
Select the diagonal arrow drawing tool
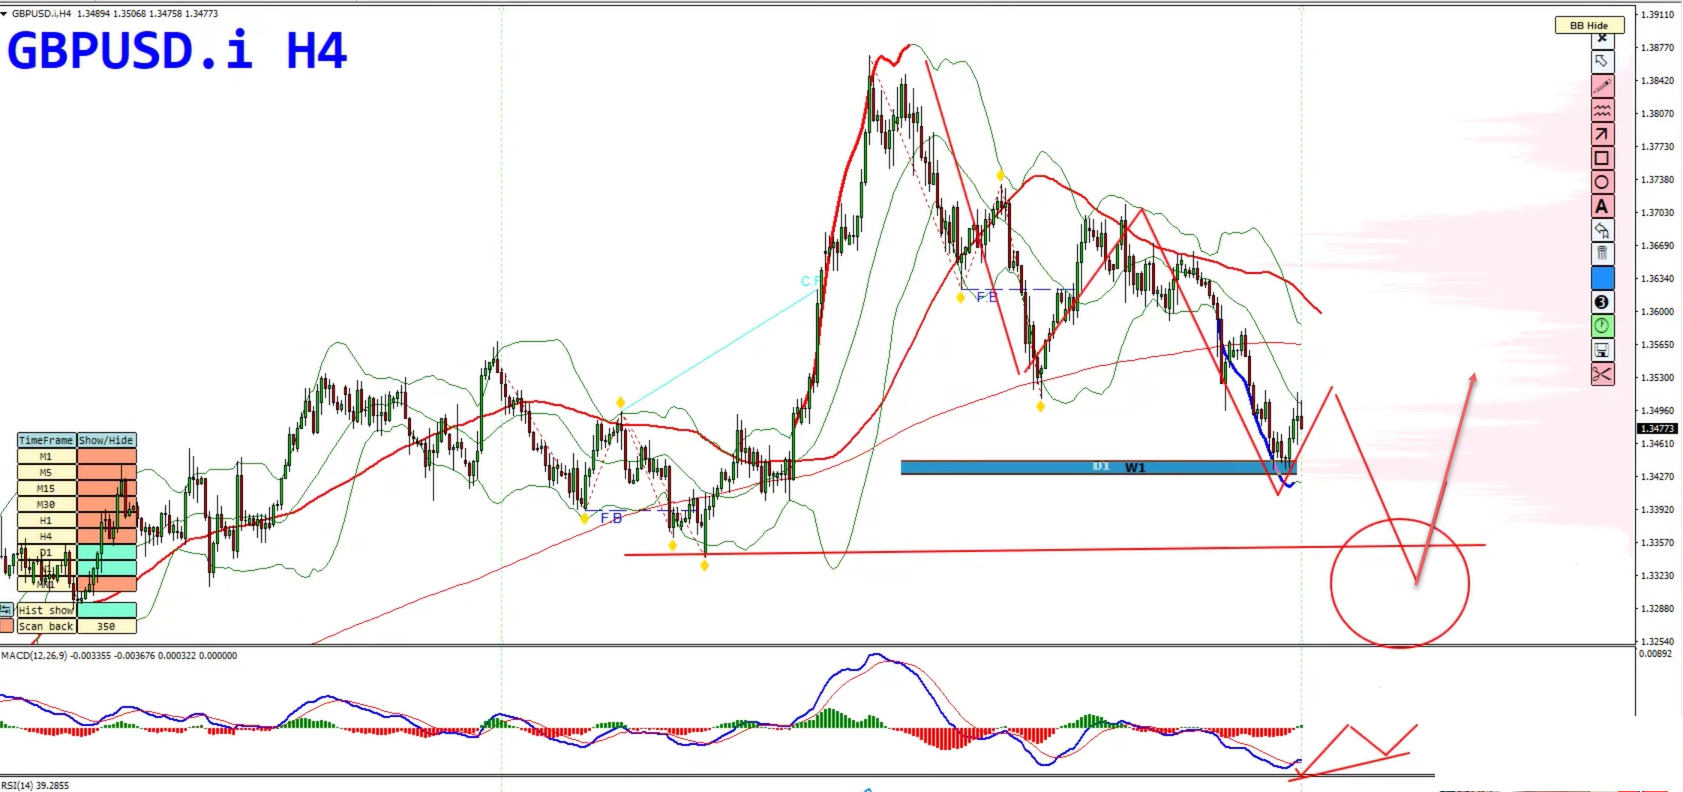[1602, 134]
